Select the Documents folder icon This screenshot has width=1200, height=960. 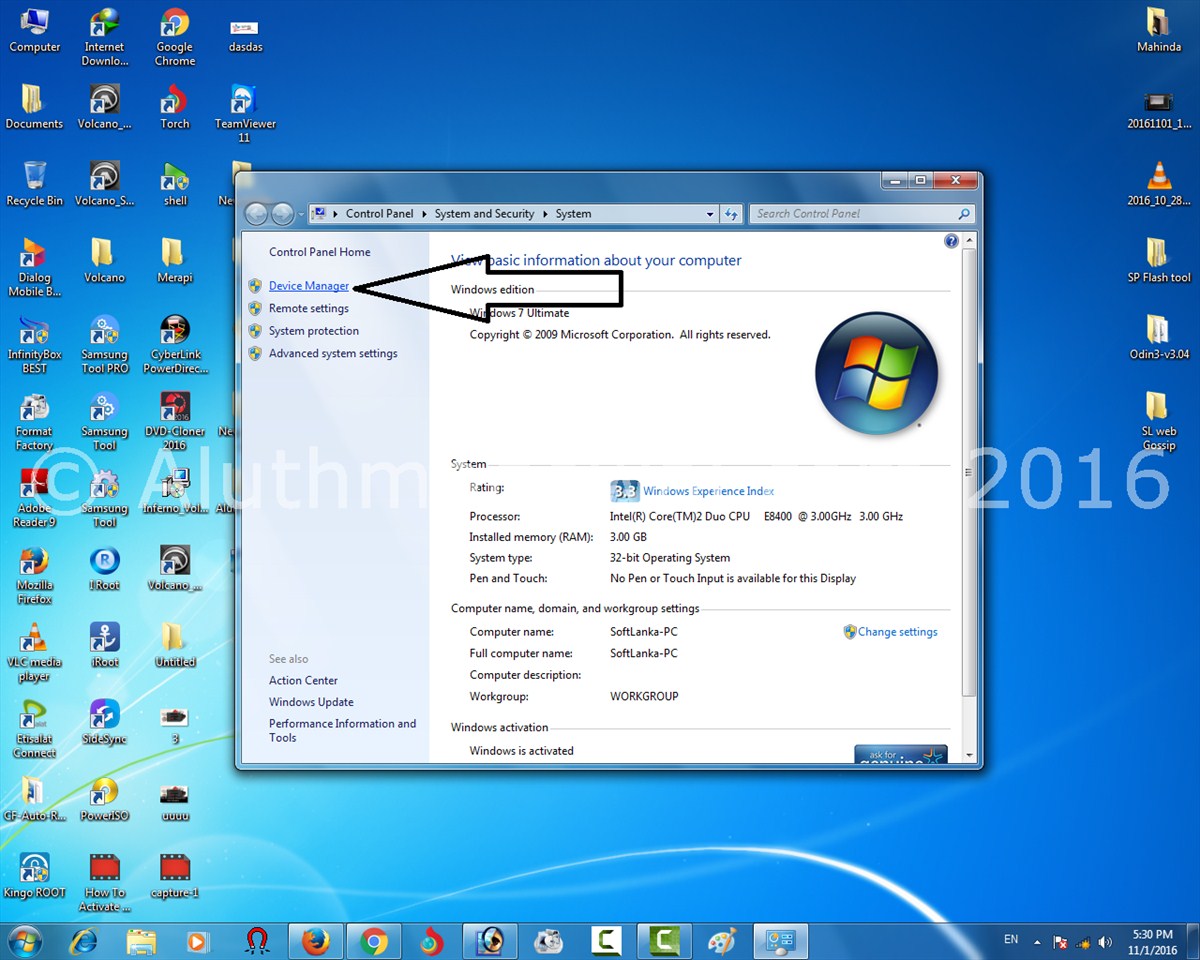34,107
